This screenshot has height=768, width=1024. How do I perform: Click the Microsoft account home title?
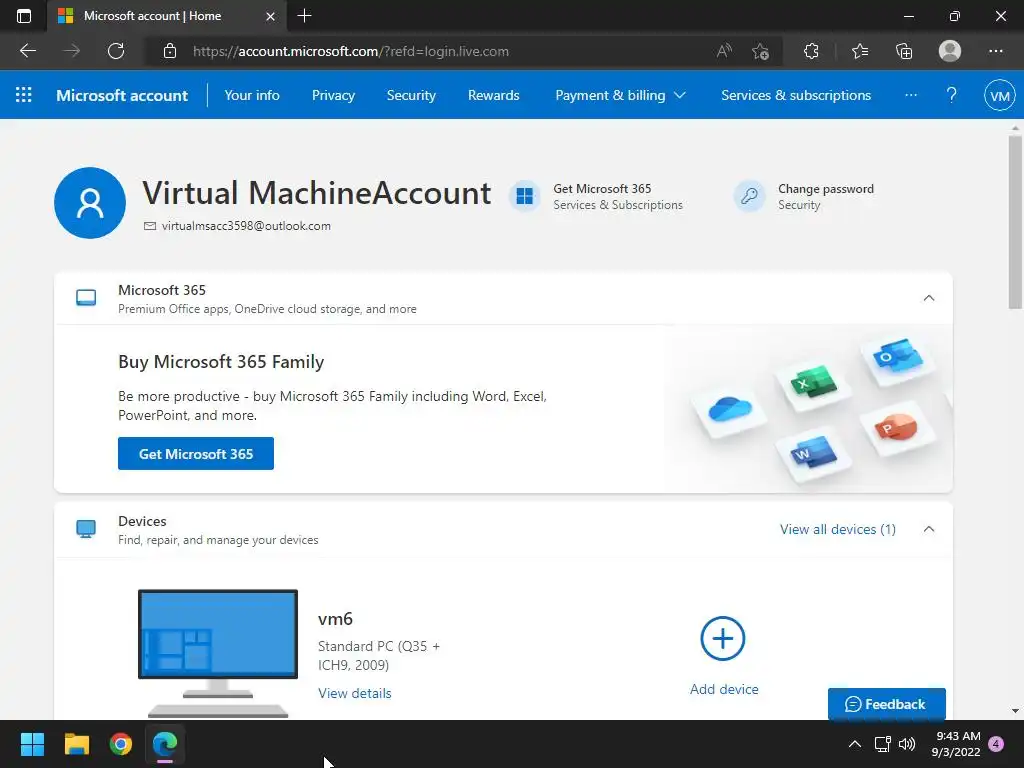[122, 95]
